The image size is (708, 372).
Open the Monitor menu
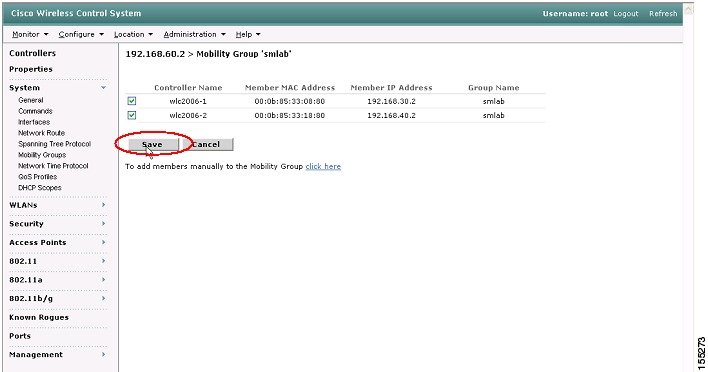pyautogui.click(x=30, y=34)
